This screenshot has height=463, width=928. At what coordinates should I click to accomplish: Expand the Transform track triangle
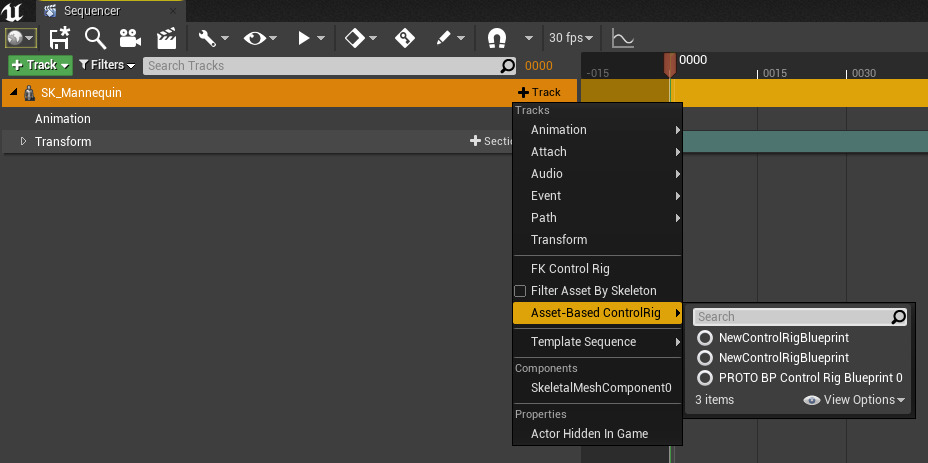coord(23,141)
